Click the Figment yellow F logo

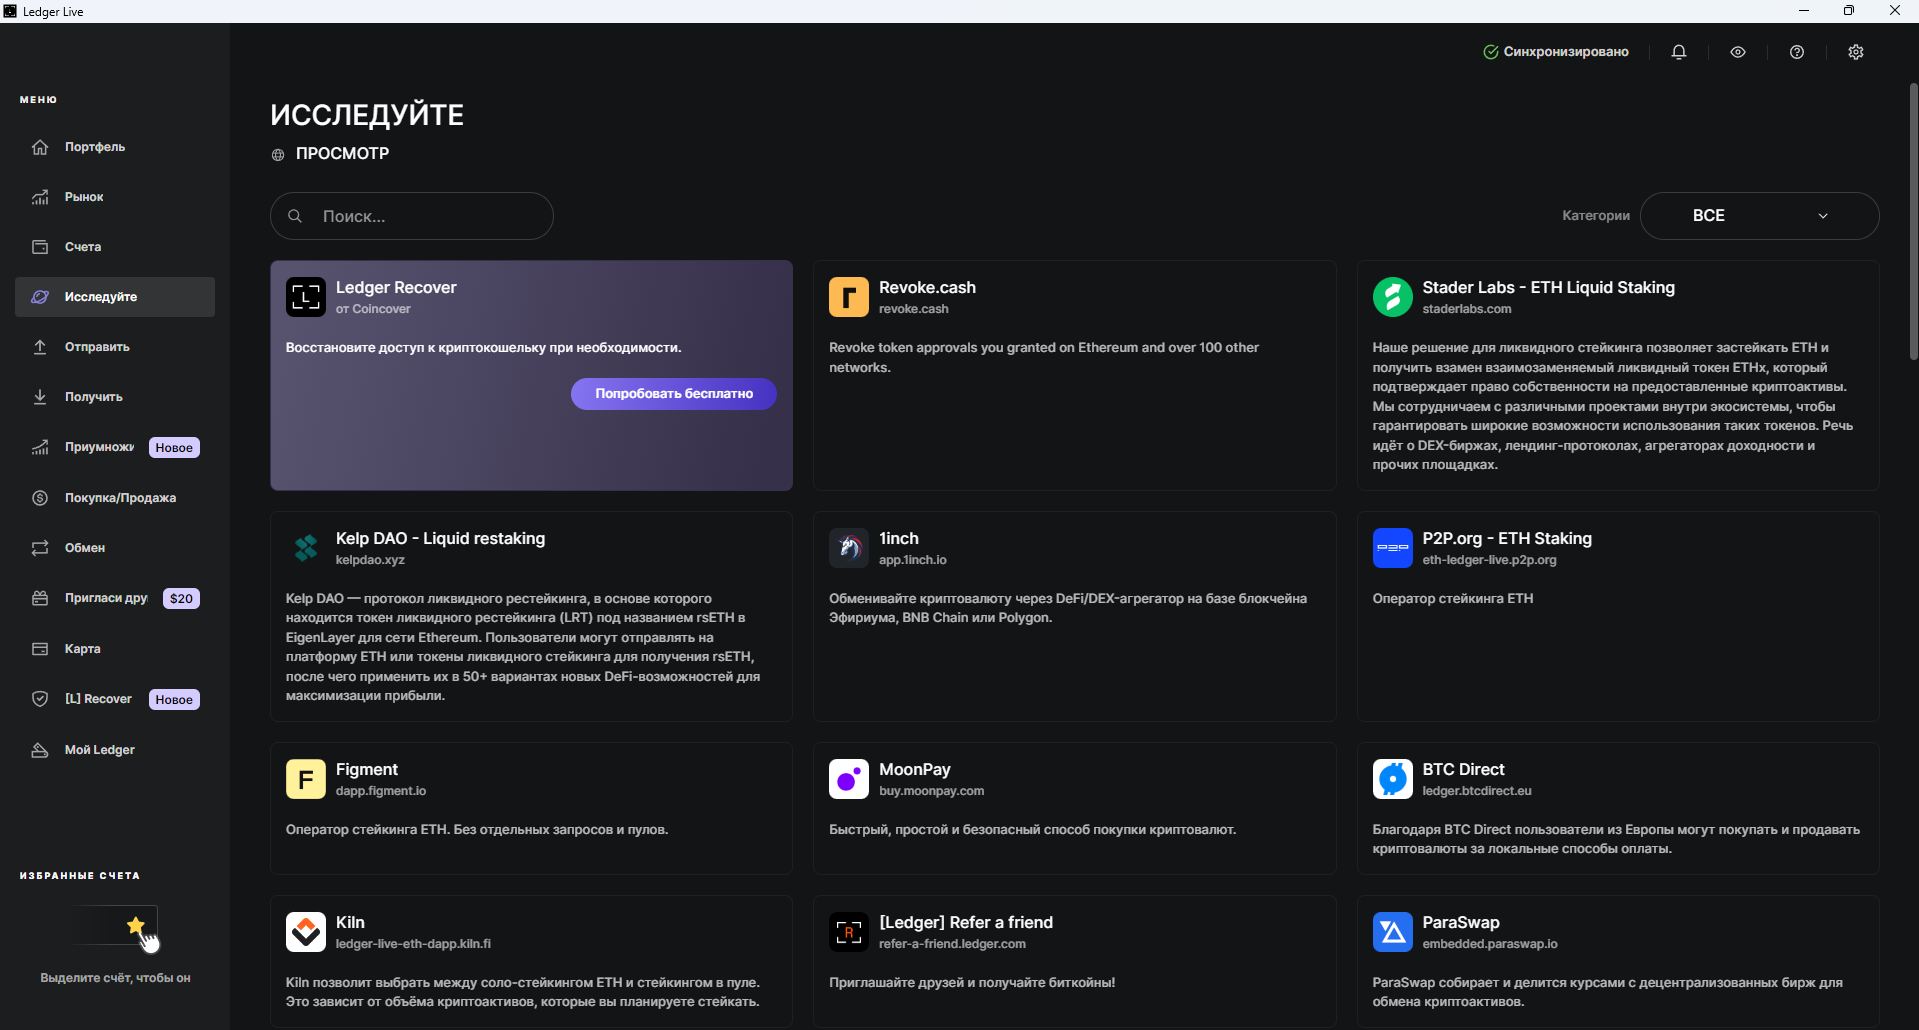point(306,779)
